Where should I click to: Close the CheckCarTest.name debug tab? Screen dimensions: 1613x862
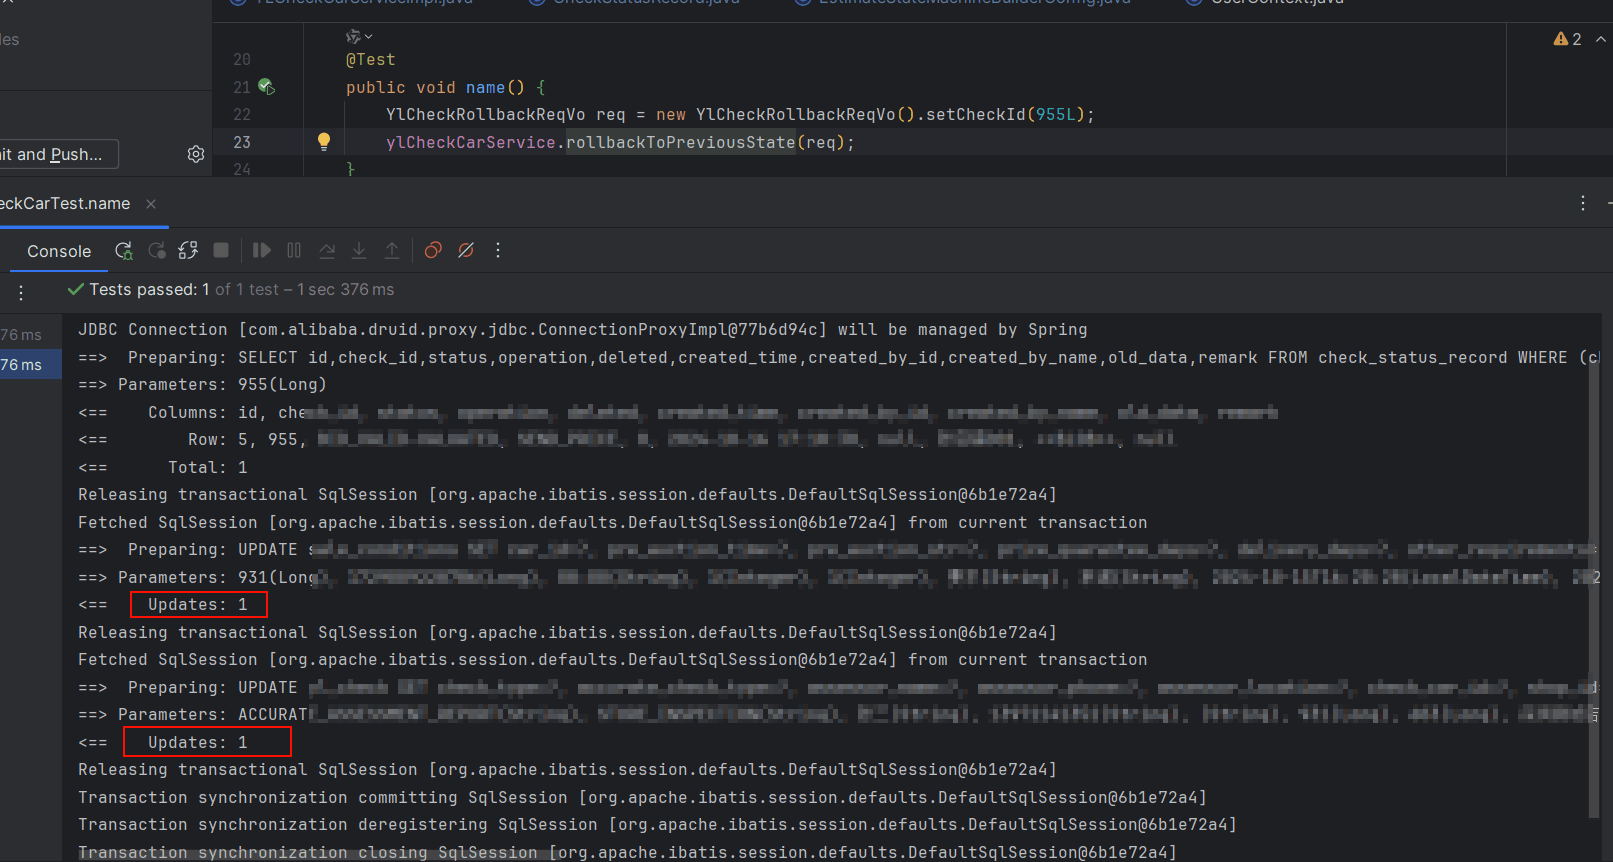(151, 204)
